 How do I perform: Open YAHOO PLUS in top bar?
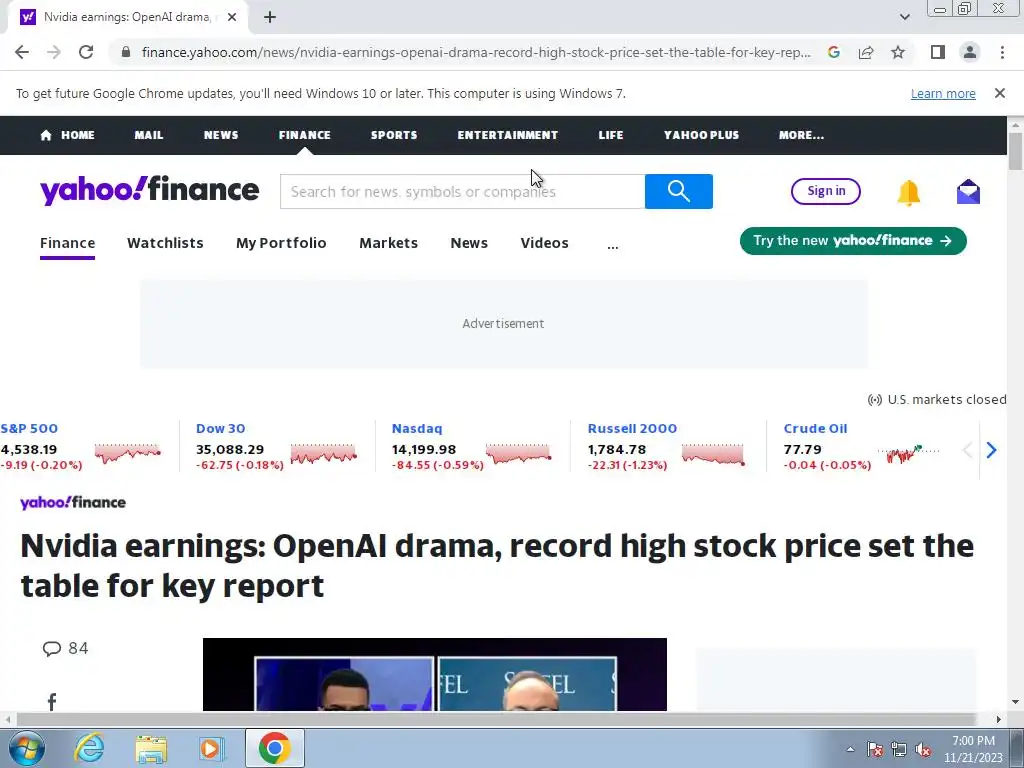701,135
